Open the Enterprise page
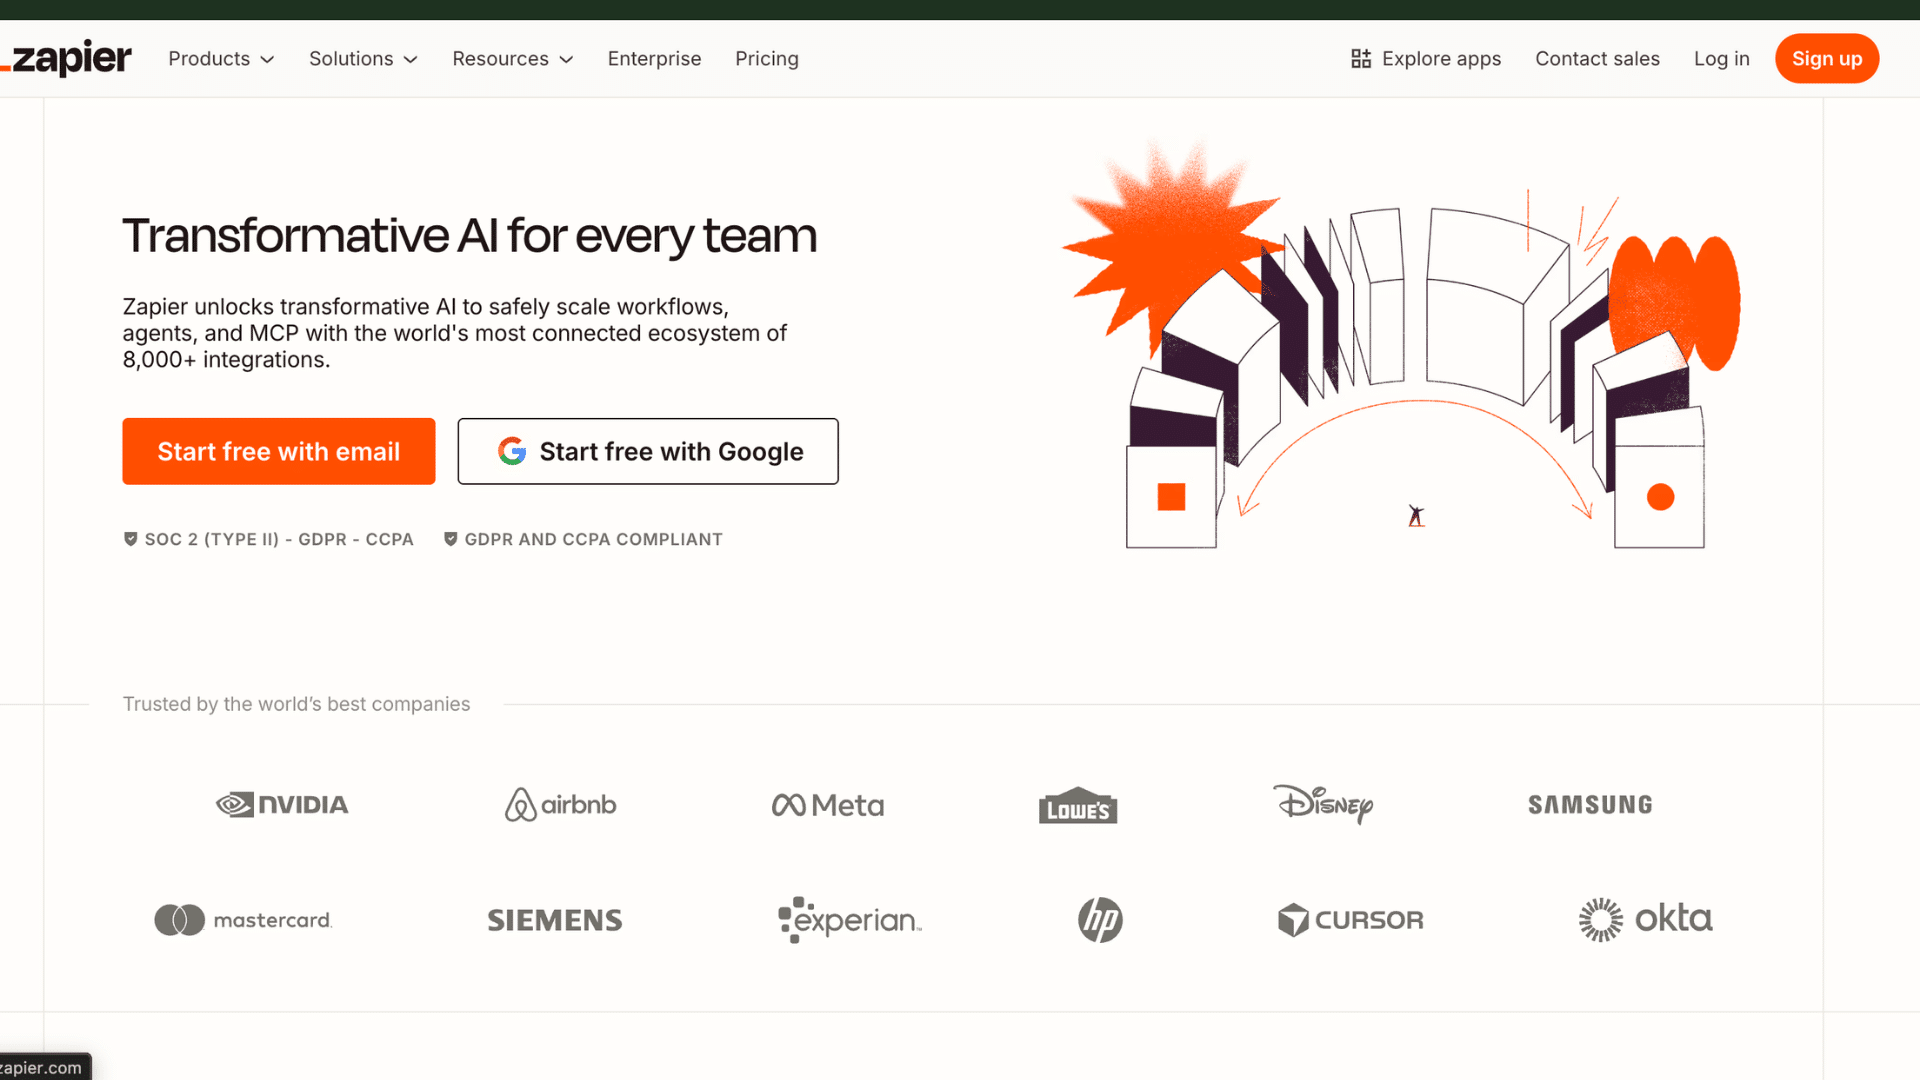The width and height of the screenshot is (1920, 1080). coord(654,58)
